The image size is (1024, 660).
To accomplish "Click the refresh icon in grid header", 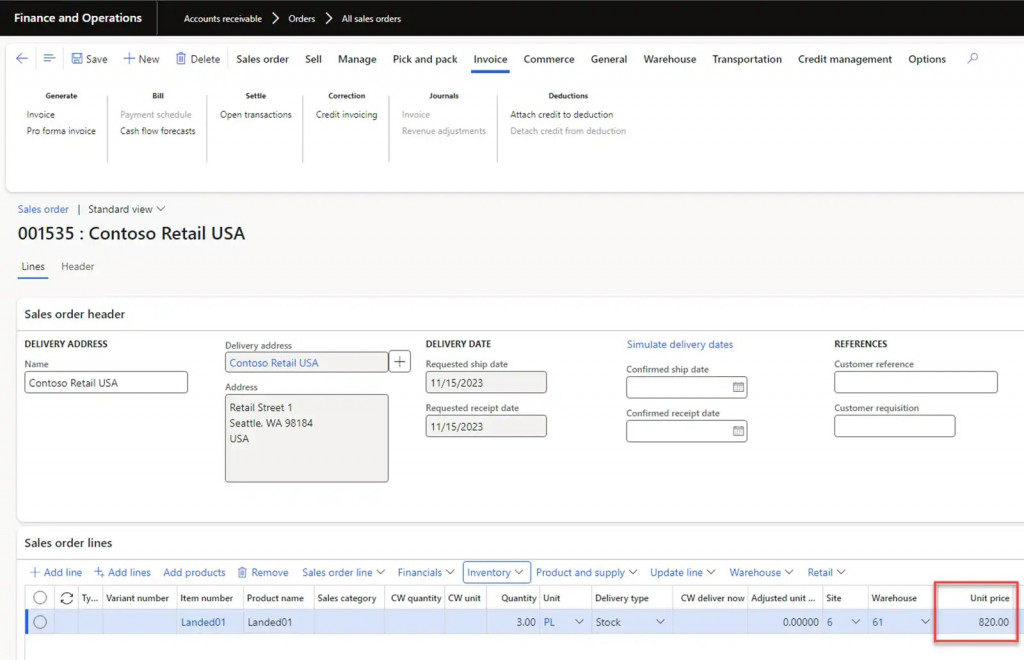I will (67, 598).
